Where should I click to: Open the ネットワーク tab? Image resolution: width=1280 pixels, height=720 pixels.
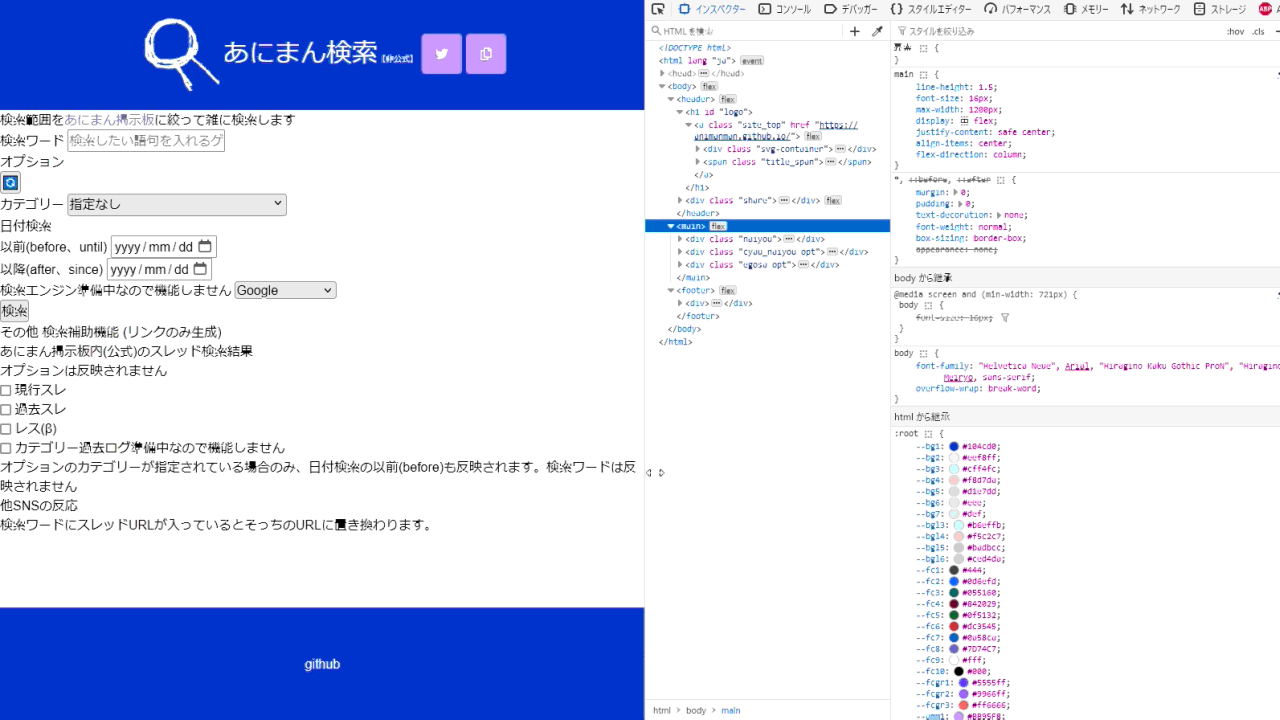(1151, 9)
